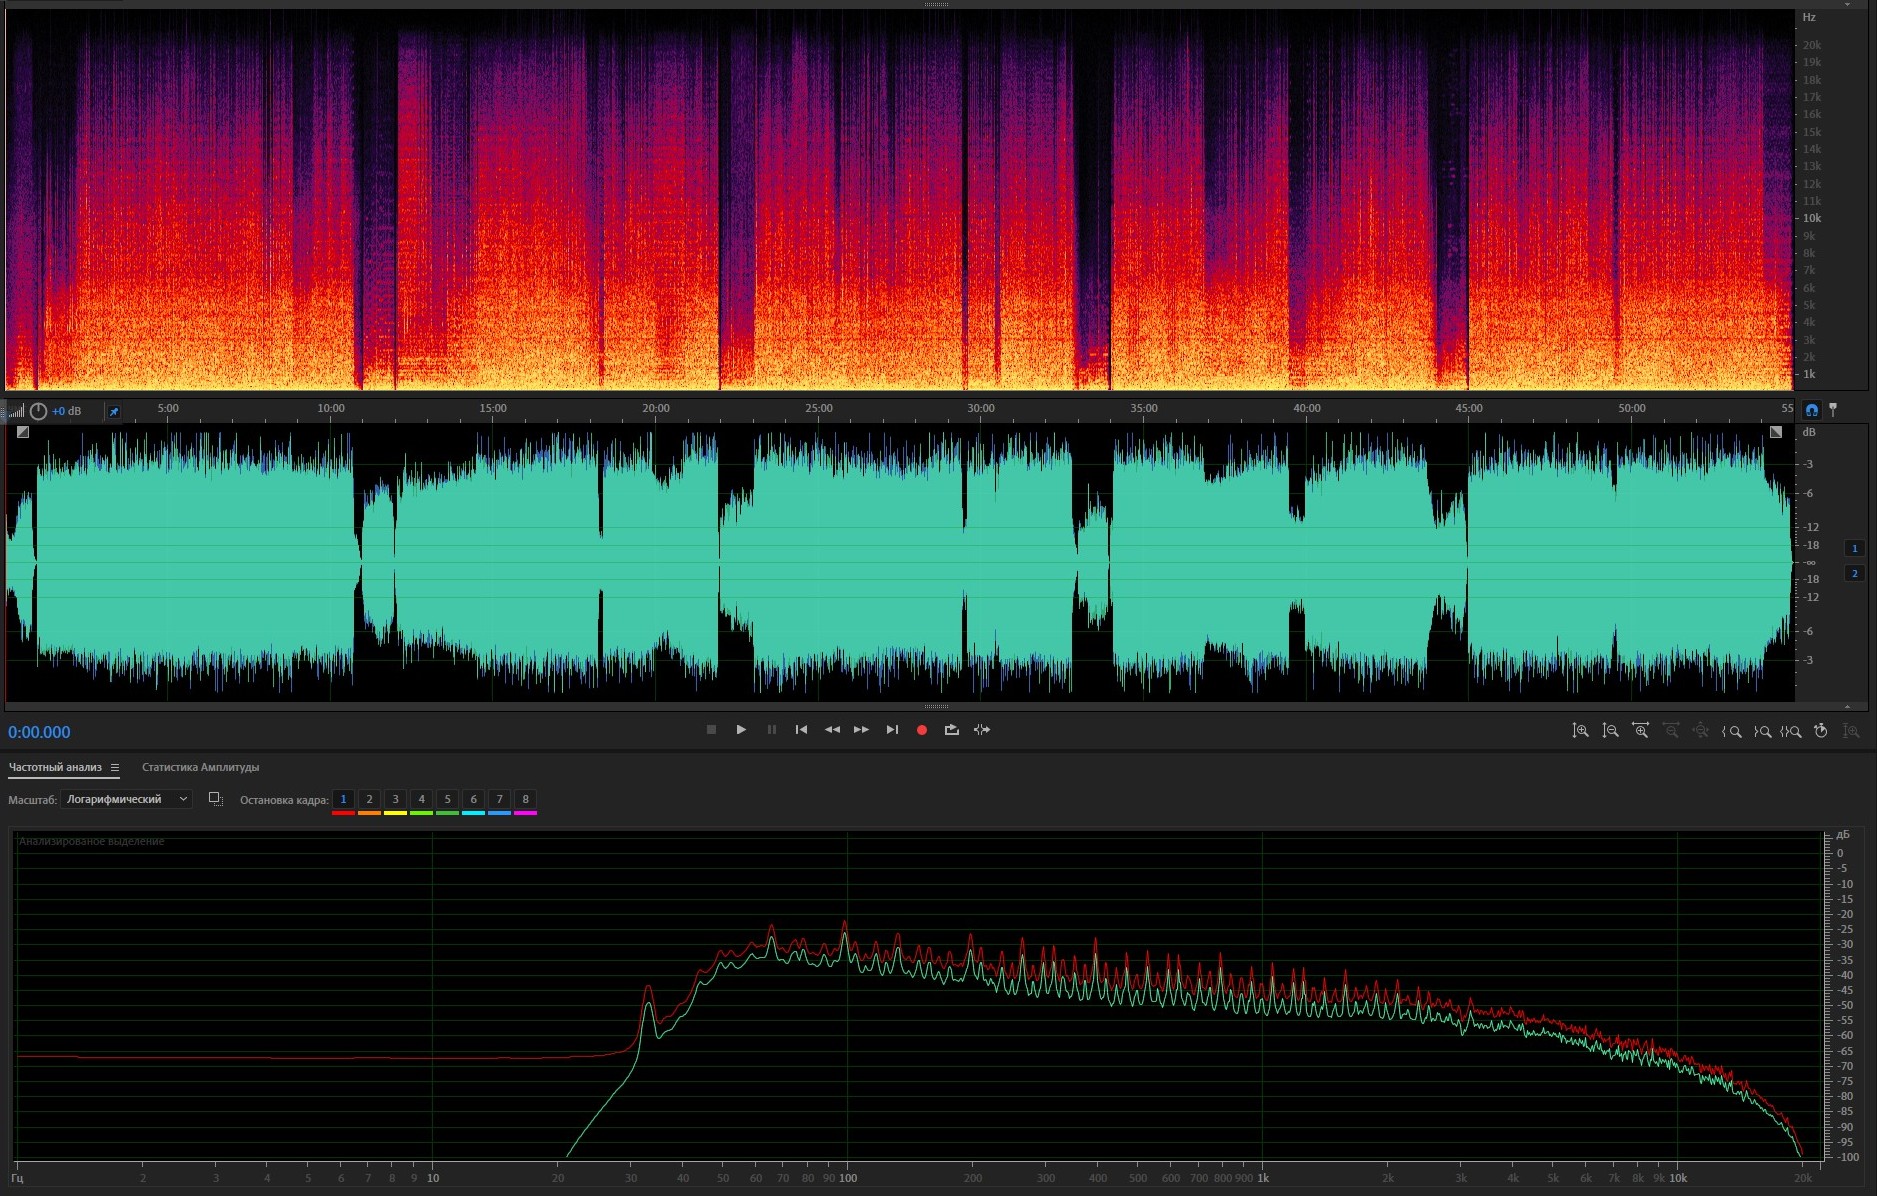Click hold frame button 5
1877x1196 pixels.
[447, 799]
